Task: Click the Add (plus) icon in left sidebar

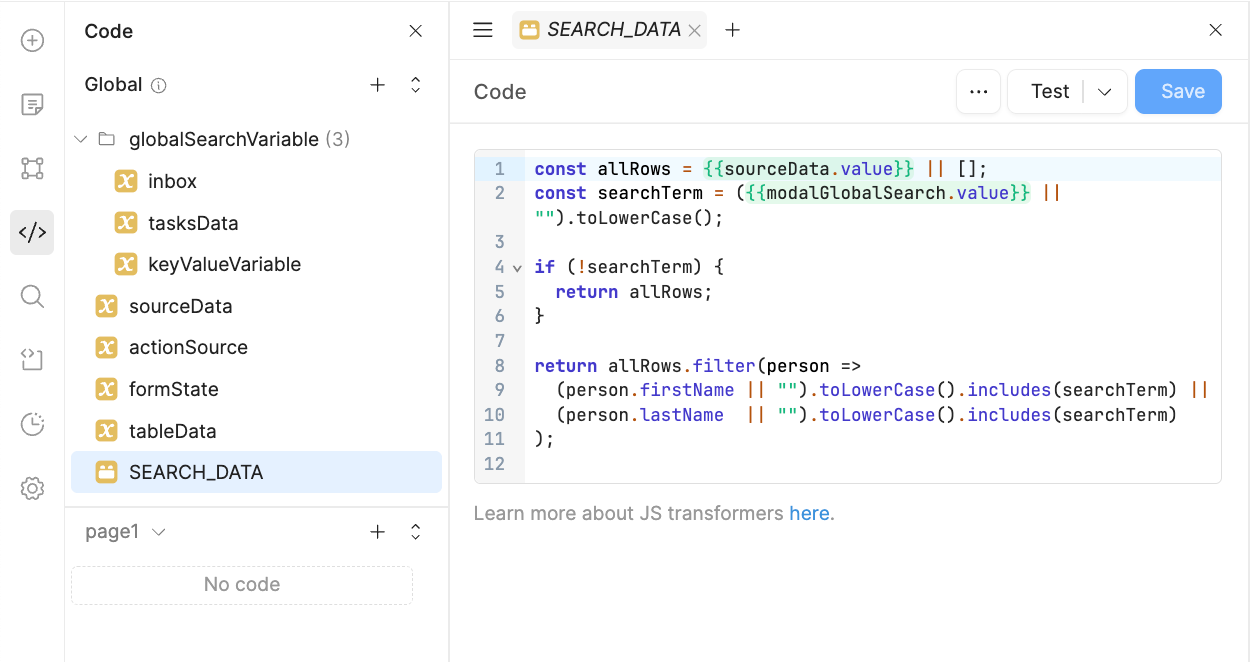Action: coord(32,41)
